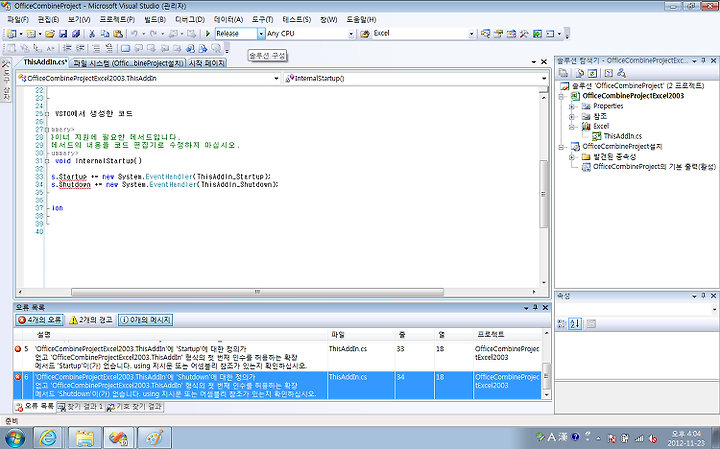Image resolution: width=720 pixels, height=449 pixels.
Task: Click the Paste clipboard icon
Action: [118, 34]
